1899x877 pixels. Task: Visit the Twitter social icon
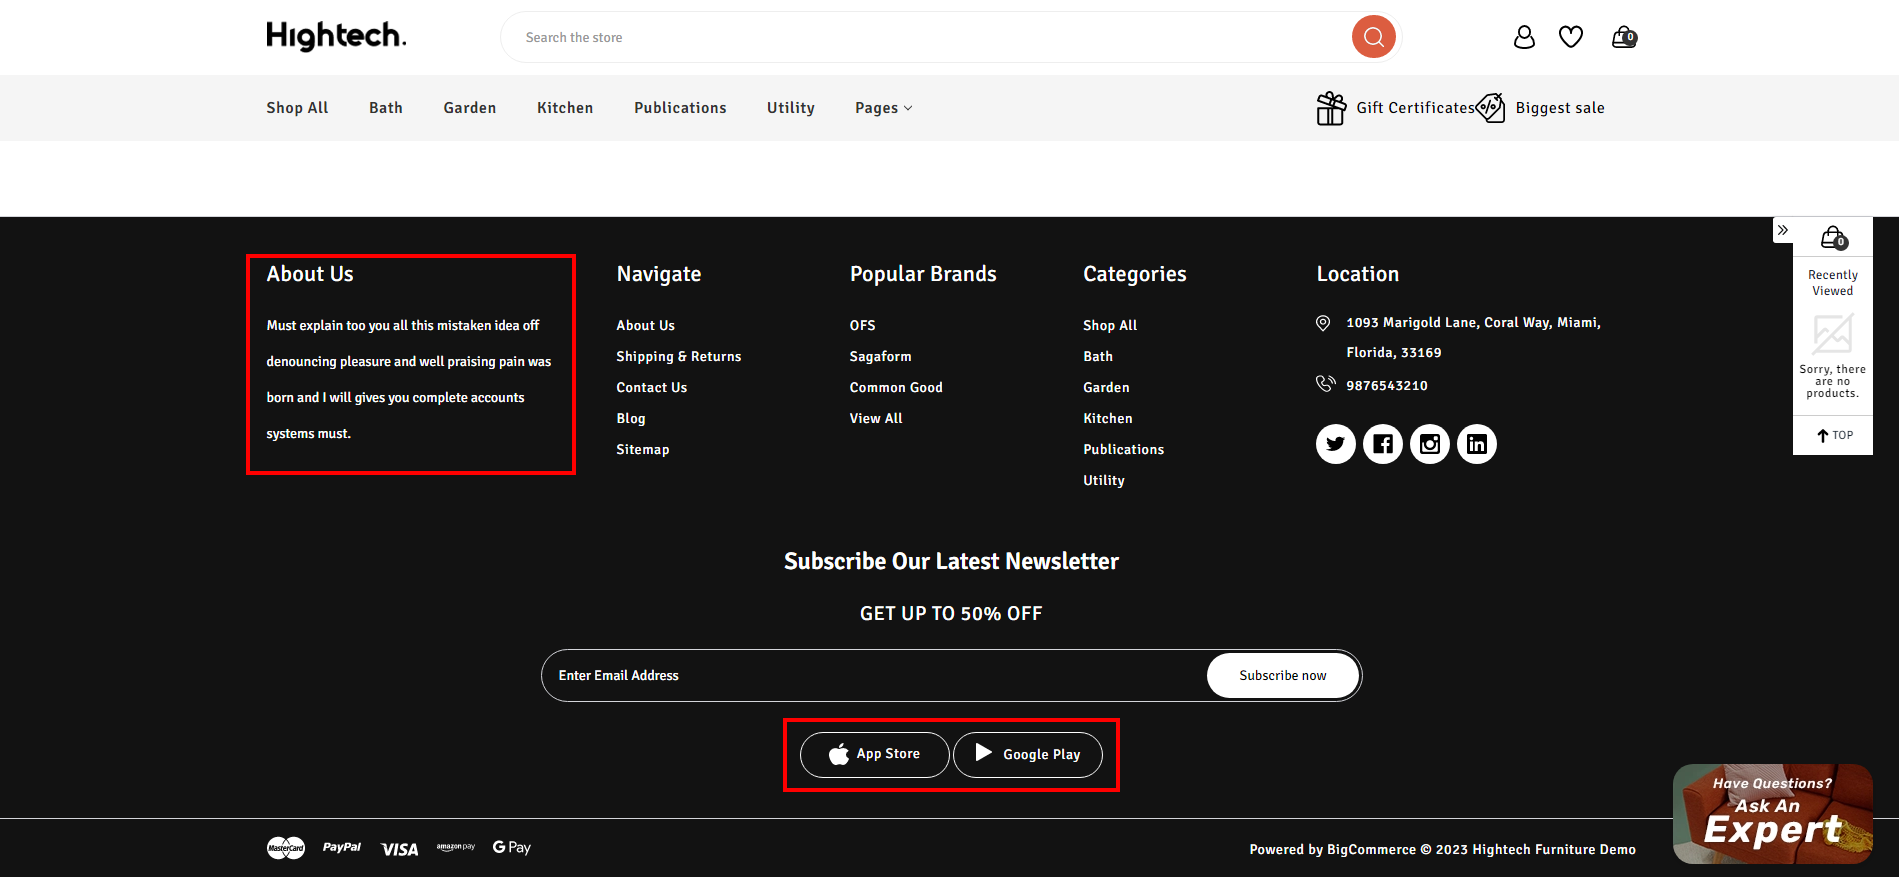1335,444
